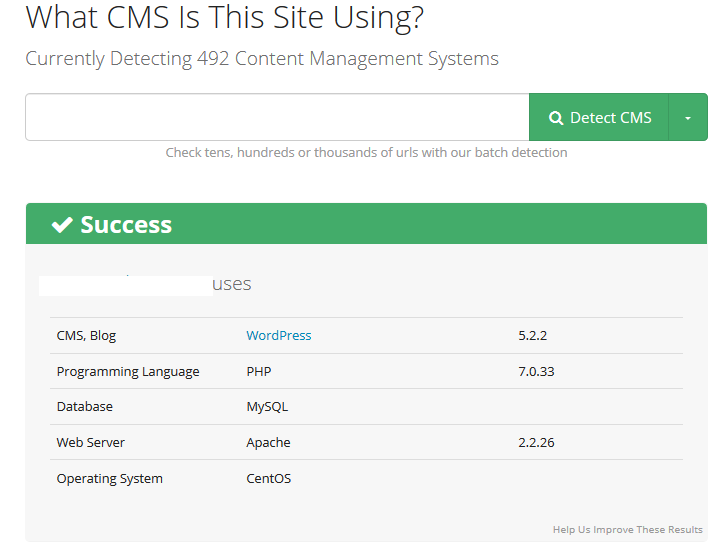Image resolution: width=717 pixels, height=546 pixels.
Task: Click the magnifier icon in Detect CMS button
Action: tap(556, 118)
